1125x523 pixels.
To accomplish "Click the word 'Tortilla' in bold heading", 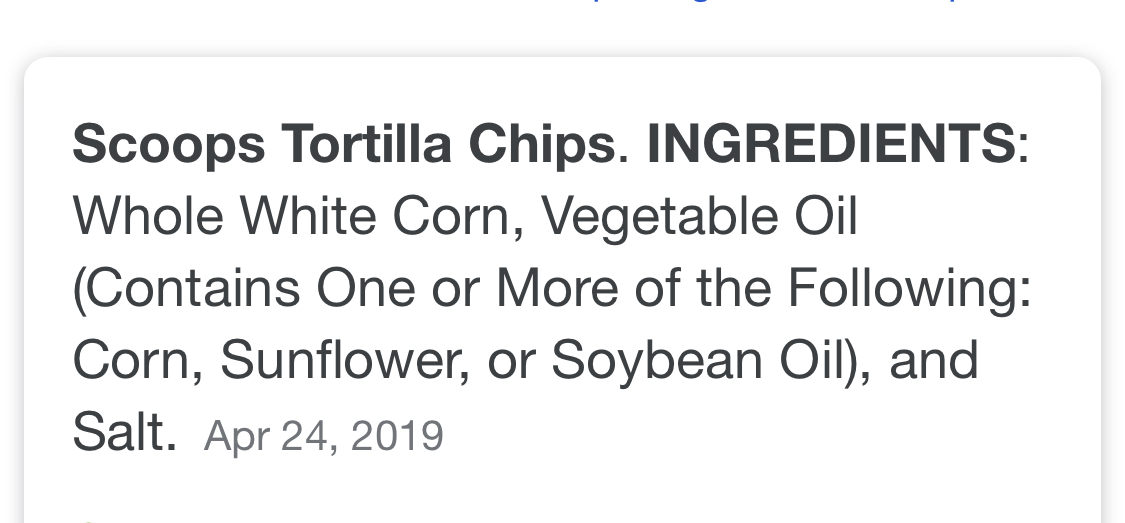I will [x=366, y=143].
